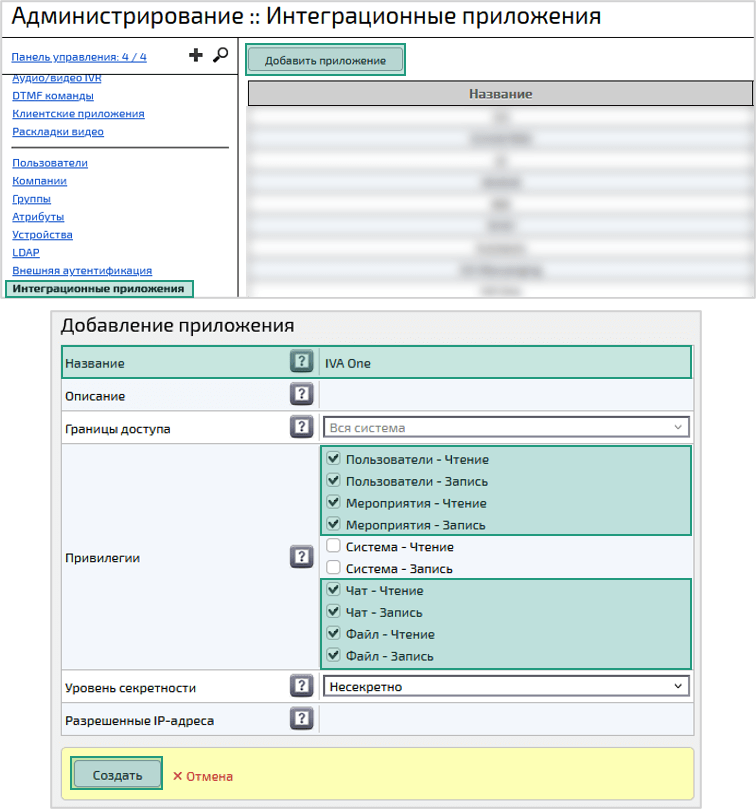The width and height of the screenshot is (756, 809).
Task: Click into the Название input field
Action: 505,363
